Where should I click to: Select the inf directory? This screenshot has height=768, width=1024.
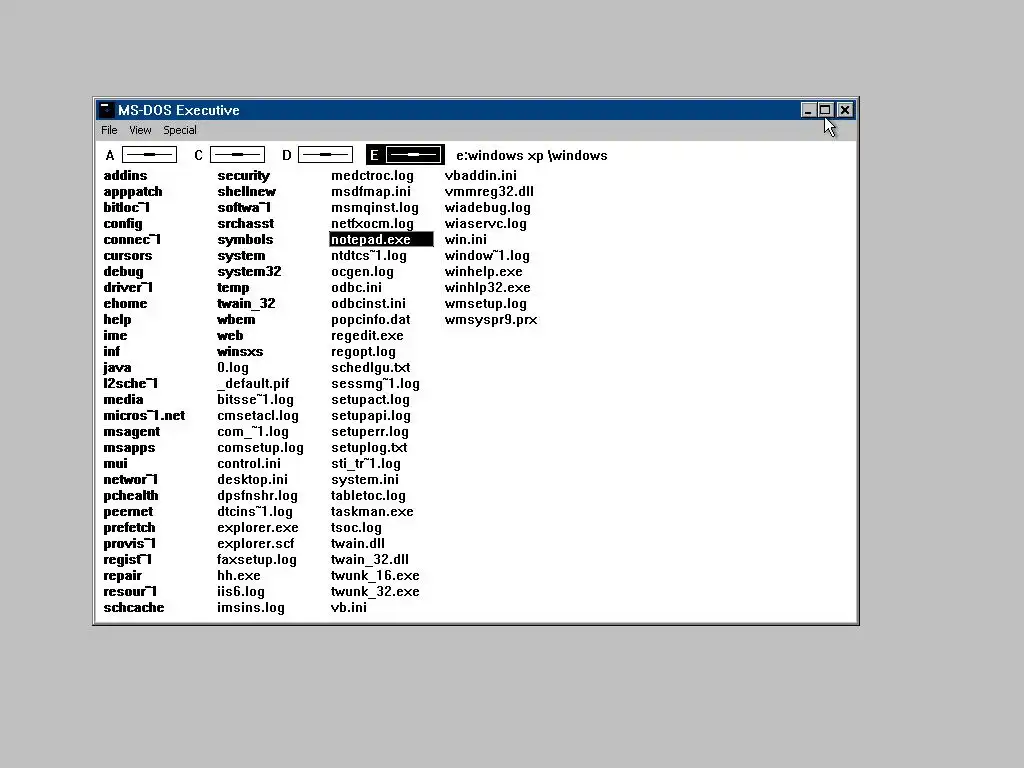point(112,351)
